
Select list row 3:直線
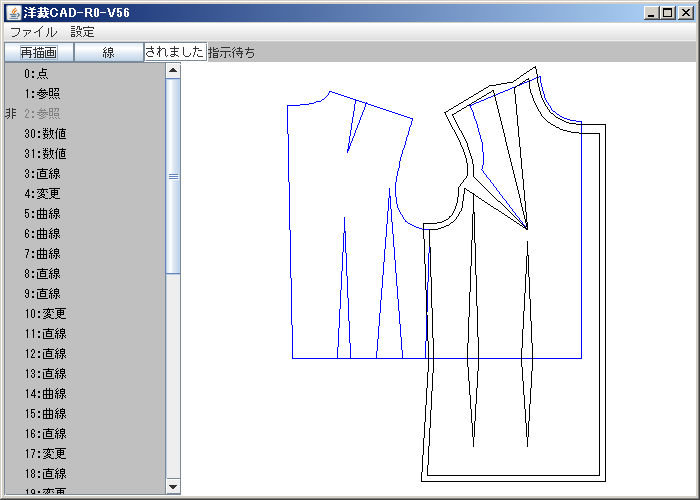click(85, 174)
